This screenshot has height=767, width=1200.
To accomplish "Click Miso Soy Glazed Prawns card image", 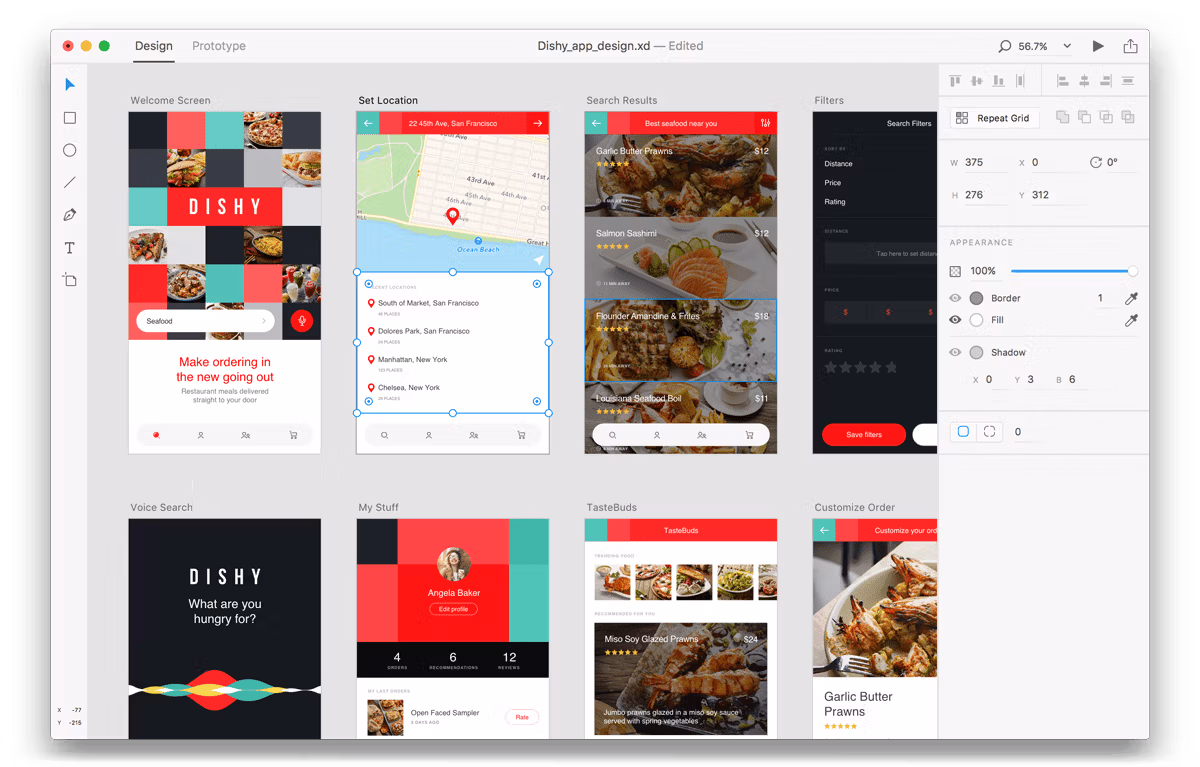I will pos(680,679).
